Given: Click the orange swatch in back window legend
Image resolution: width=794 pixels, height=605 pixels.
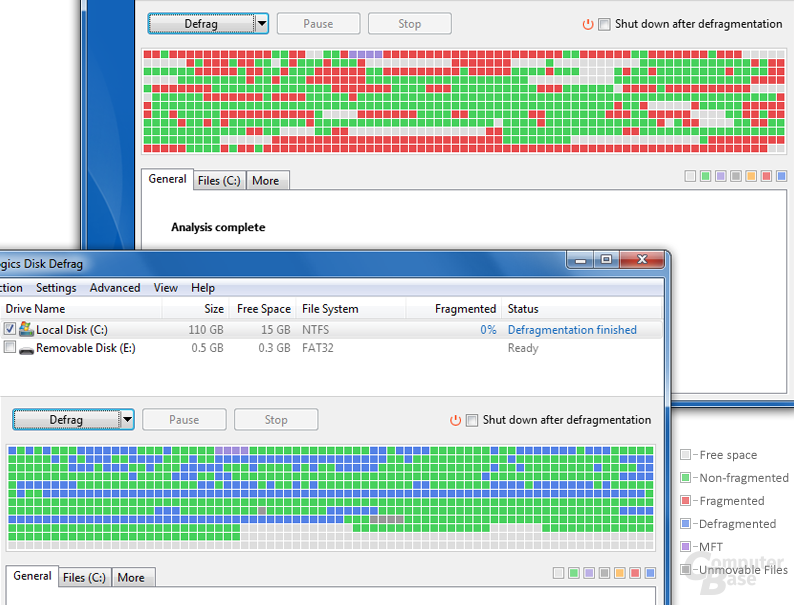Looking at the screenshot, I should pos(751,176).
